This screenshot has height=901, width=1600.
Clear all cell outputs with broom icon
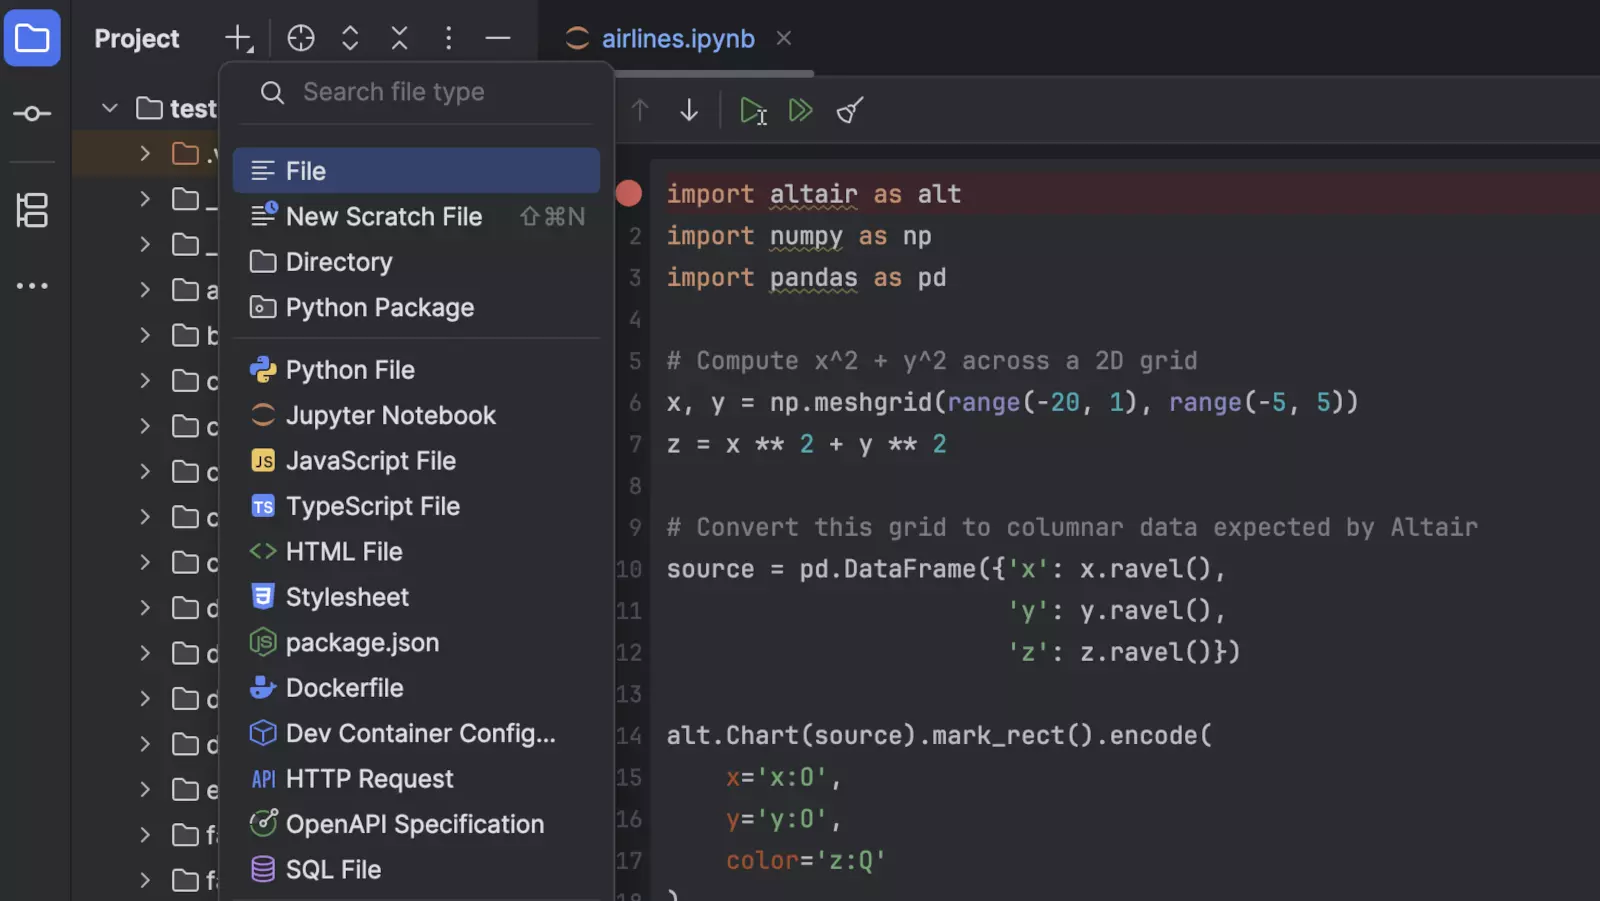(x=849, y=110)
